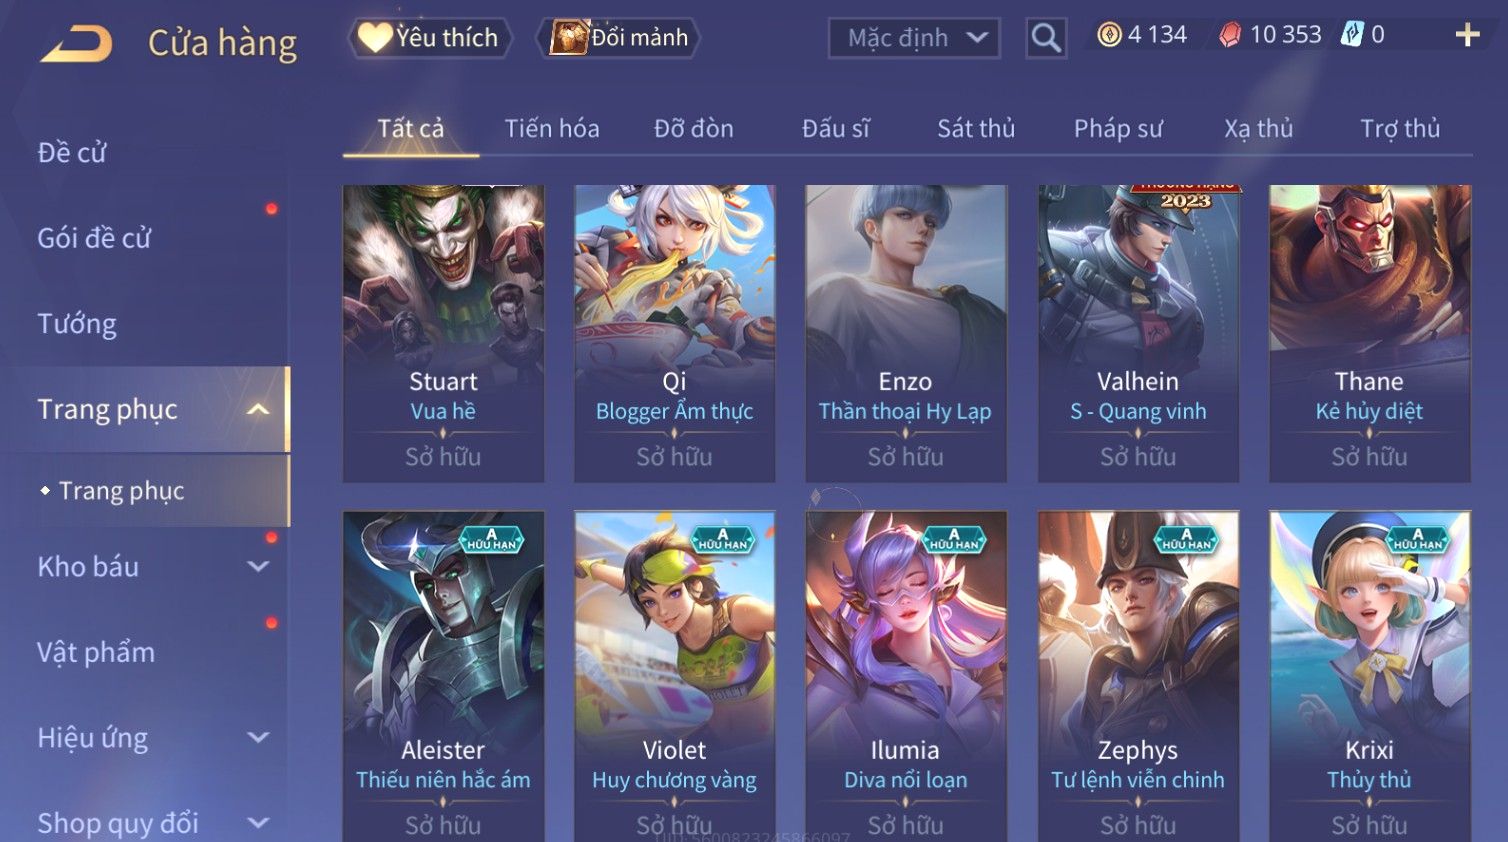Collapse the Trang phục sidebar section

[x=258, y=410]
